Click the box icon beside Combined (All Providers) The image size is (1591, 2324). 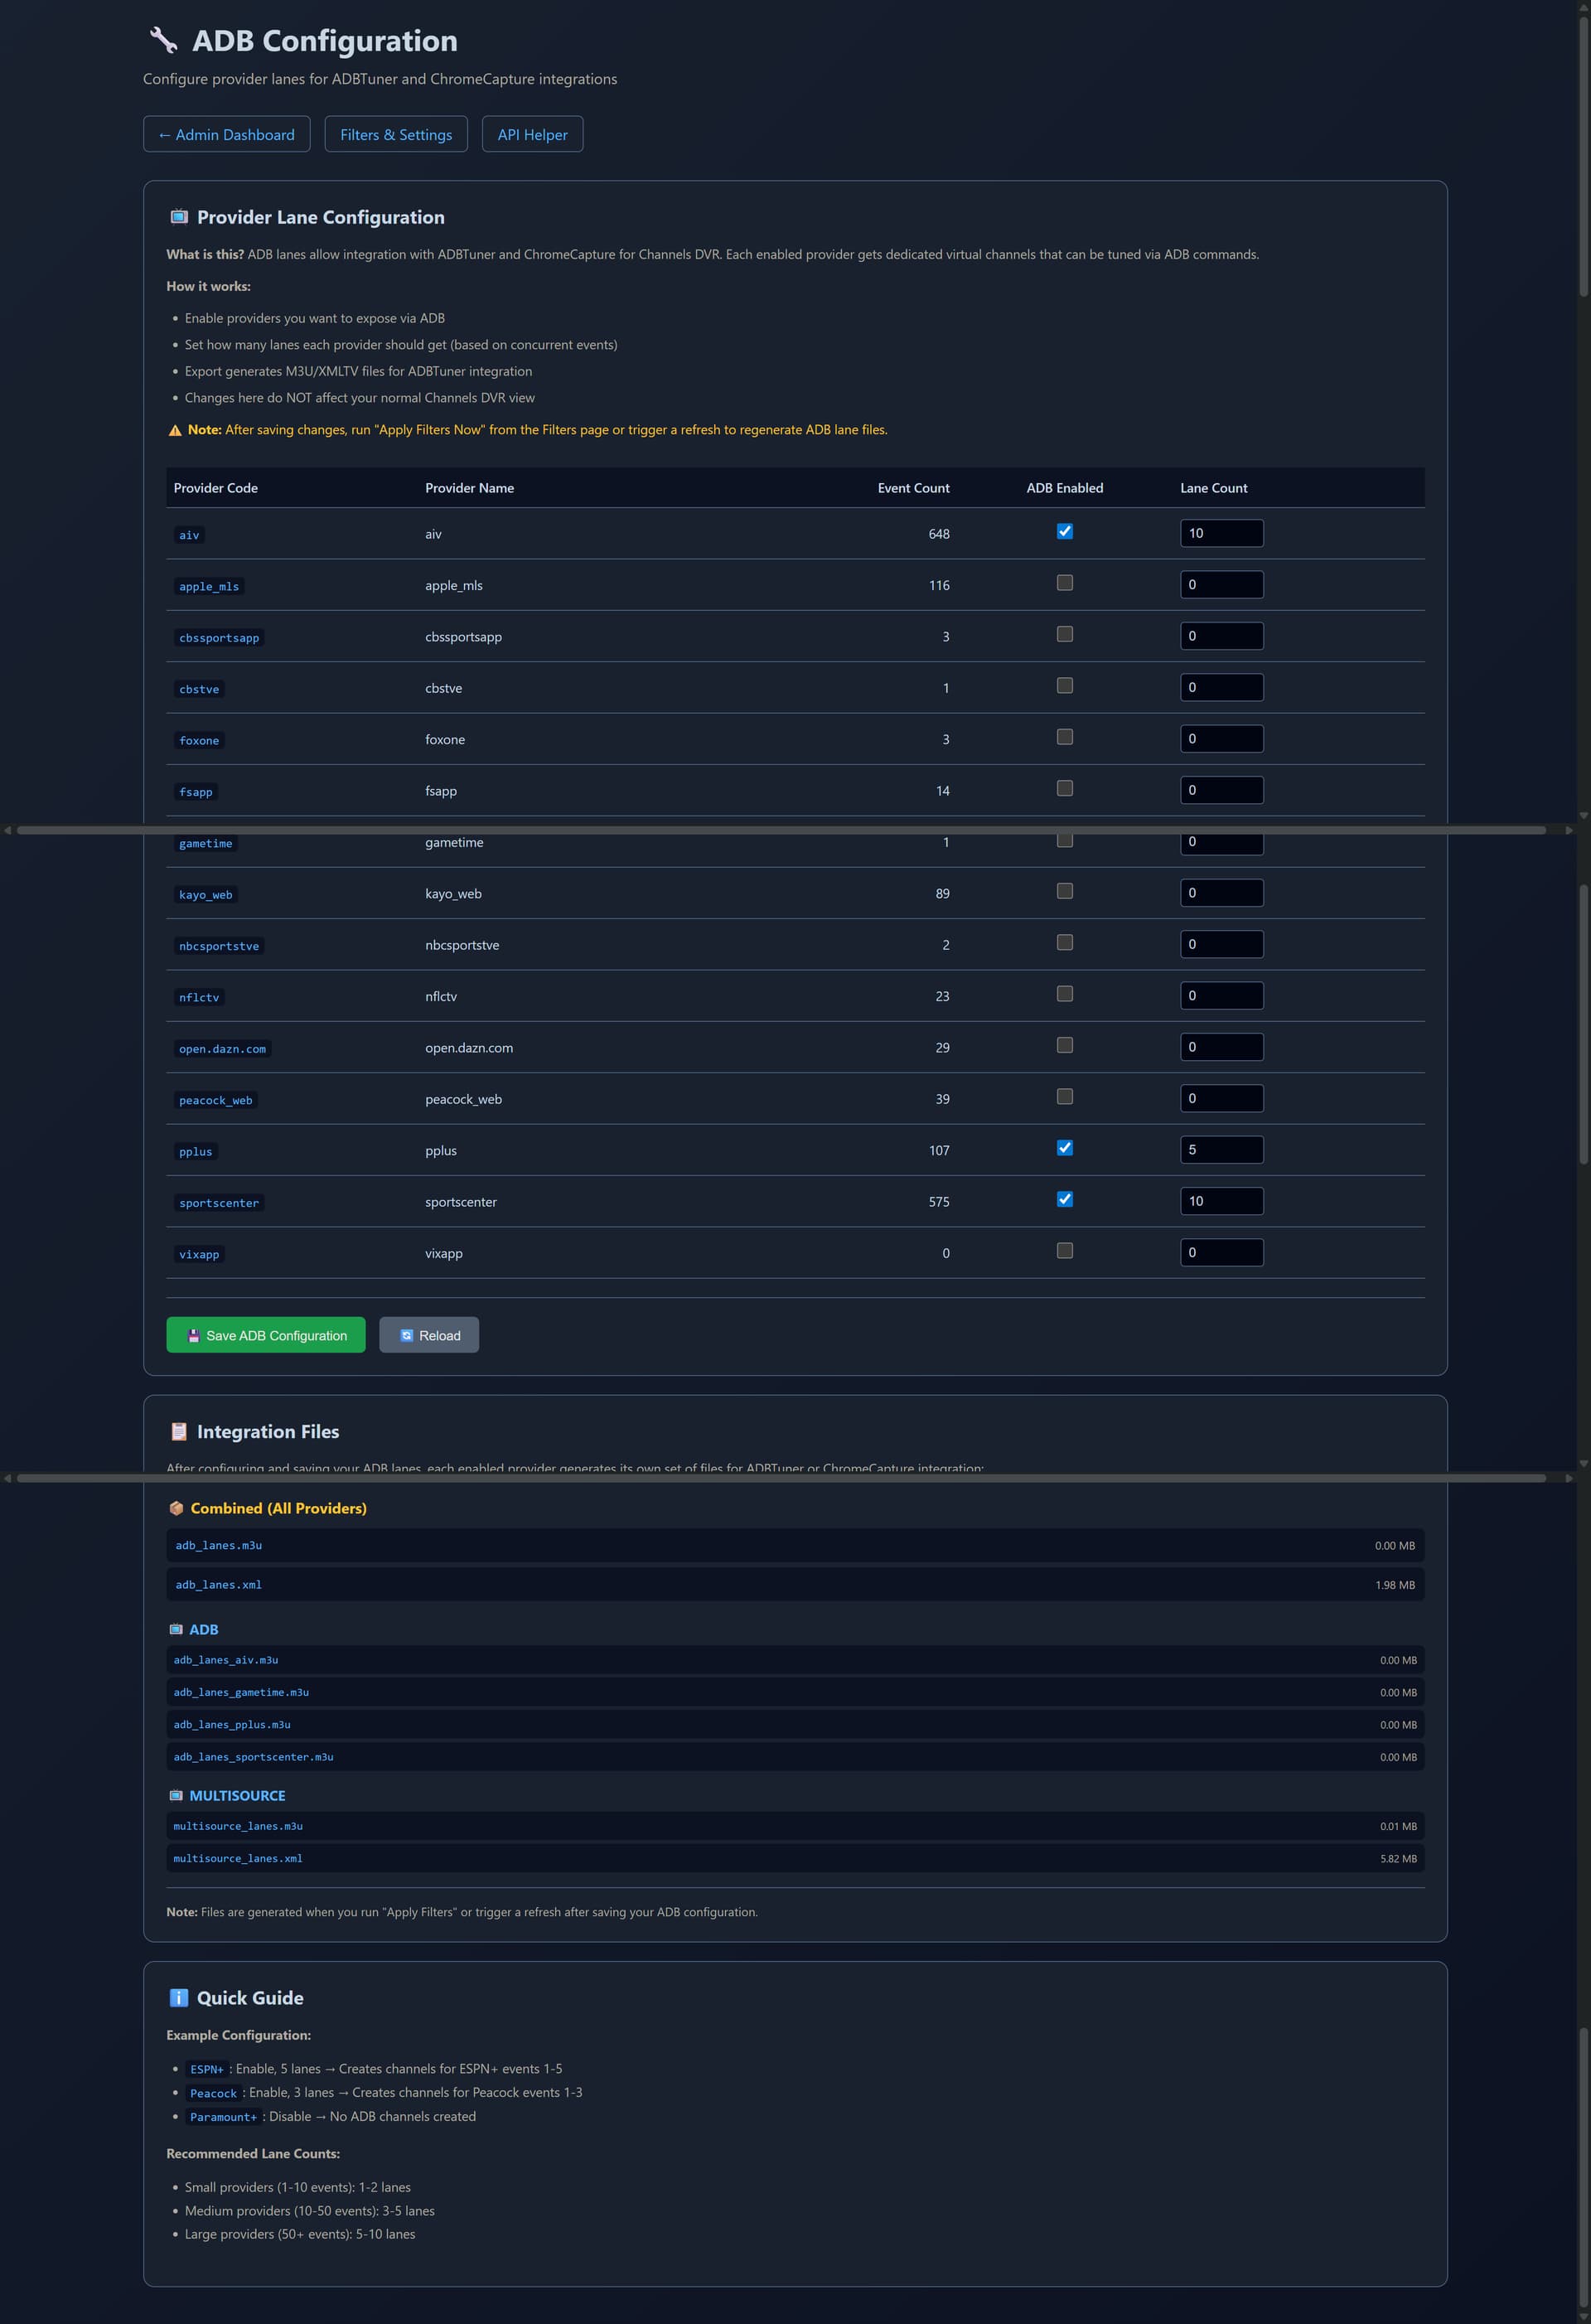176,1509
